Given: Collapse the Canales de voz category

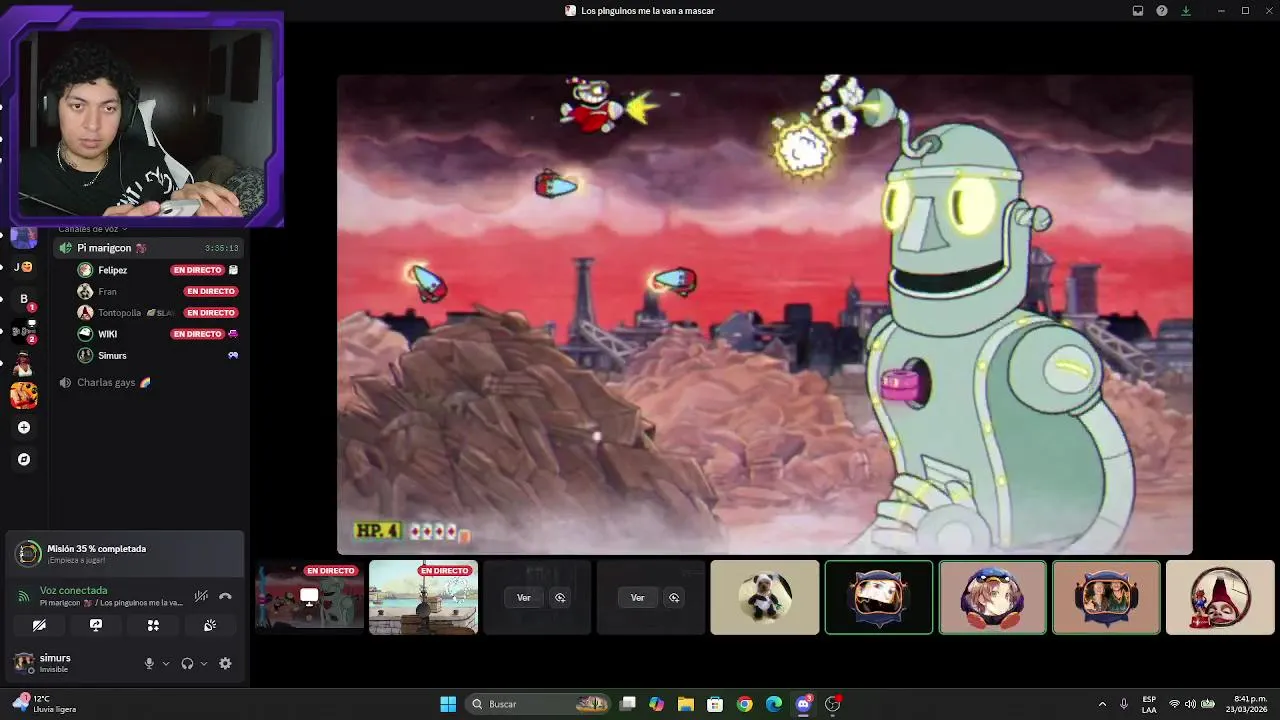Looking at the screenshot, I should point(92,229).
